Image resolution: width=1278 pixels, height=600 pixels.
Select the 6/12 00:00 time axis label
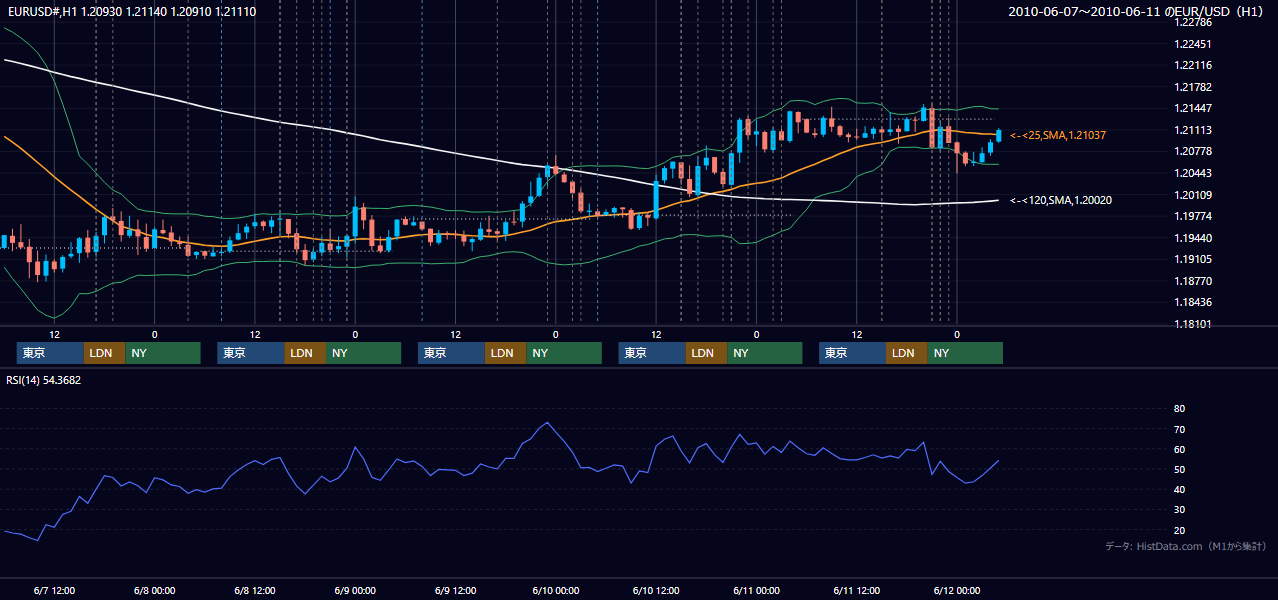956,591
